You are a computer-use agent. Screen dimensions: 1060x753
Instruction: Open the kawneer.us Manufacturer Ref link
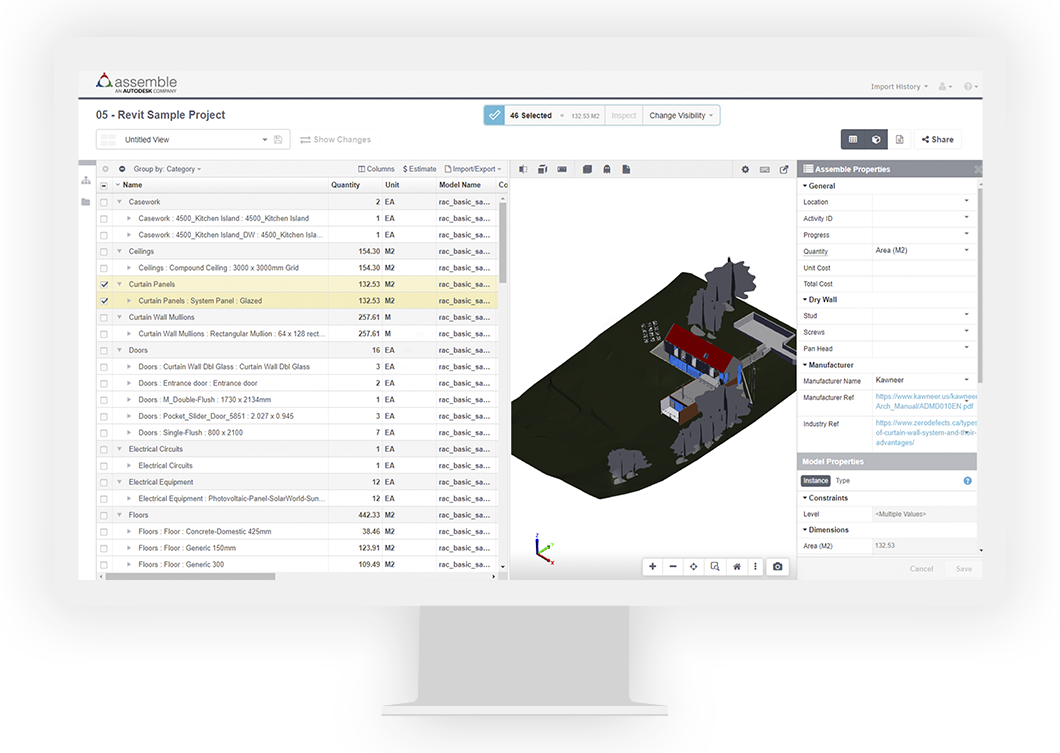[925, 402]
